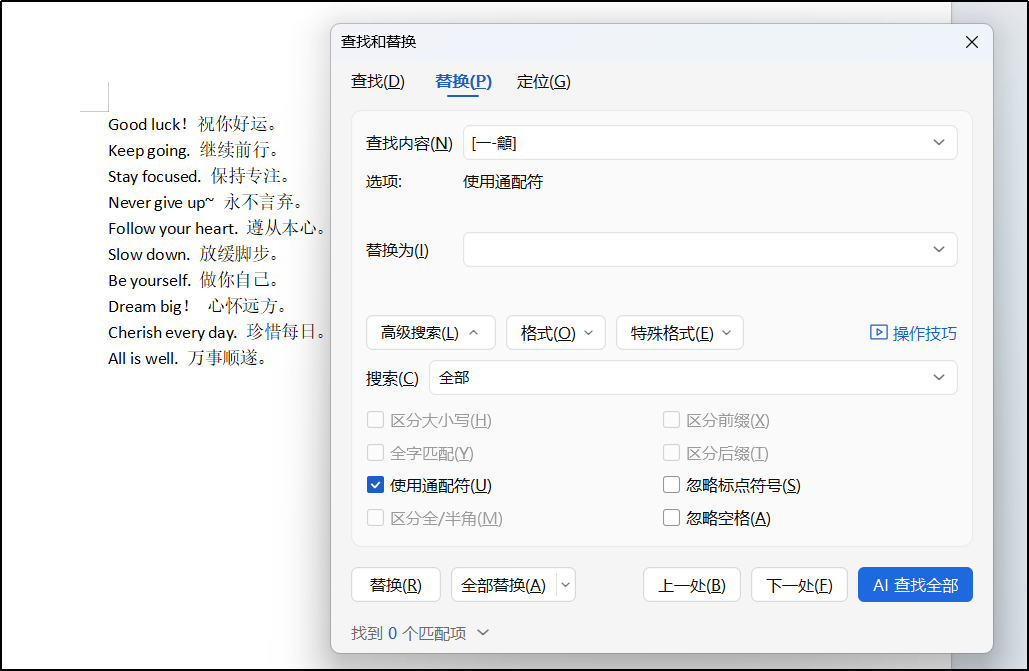Open the 搜索 scope dropdown
1029x671 pixels.
point(938,378)
